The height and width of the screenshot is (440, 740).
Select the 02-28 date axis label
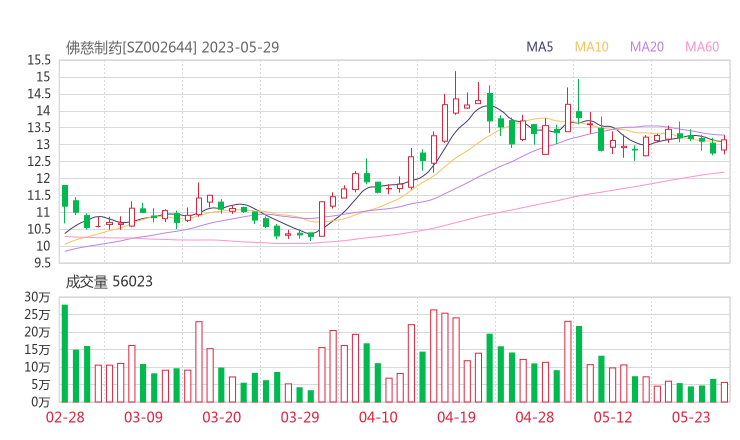pyautogui.click(x=65, y=417)
